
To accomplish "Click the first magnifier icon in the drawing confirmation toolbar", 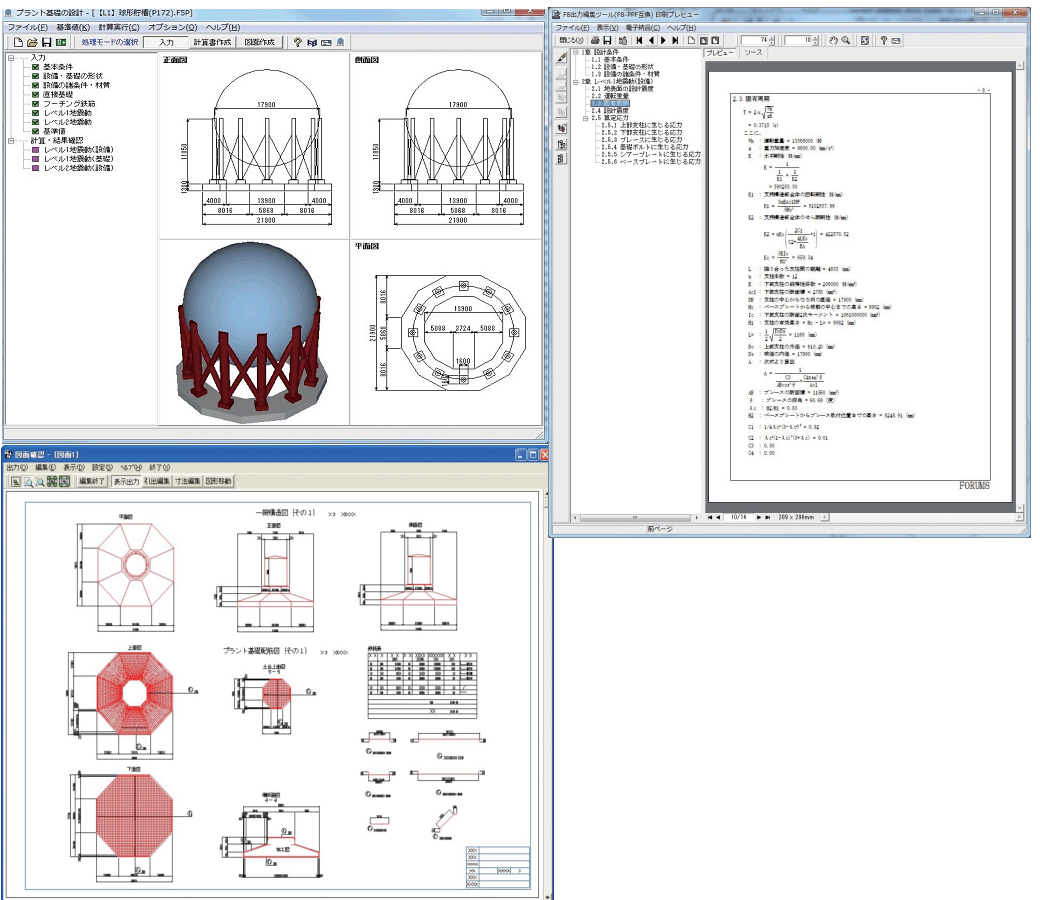I will (x=29, y=482).
